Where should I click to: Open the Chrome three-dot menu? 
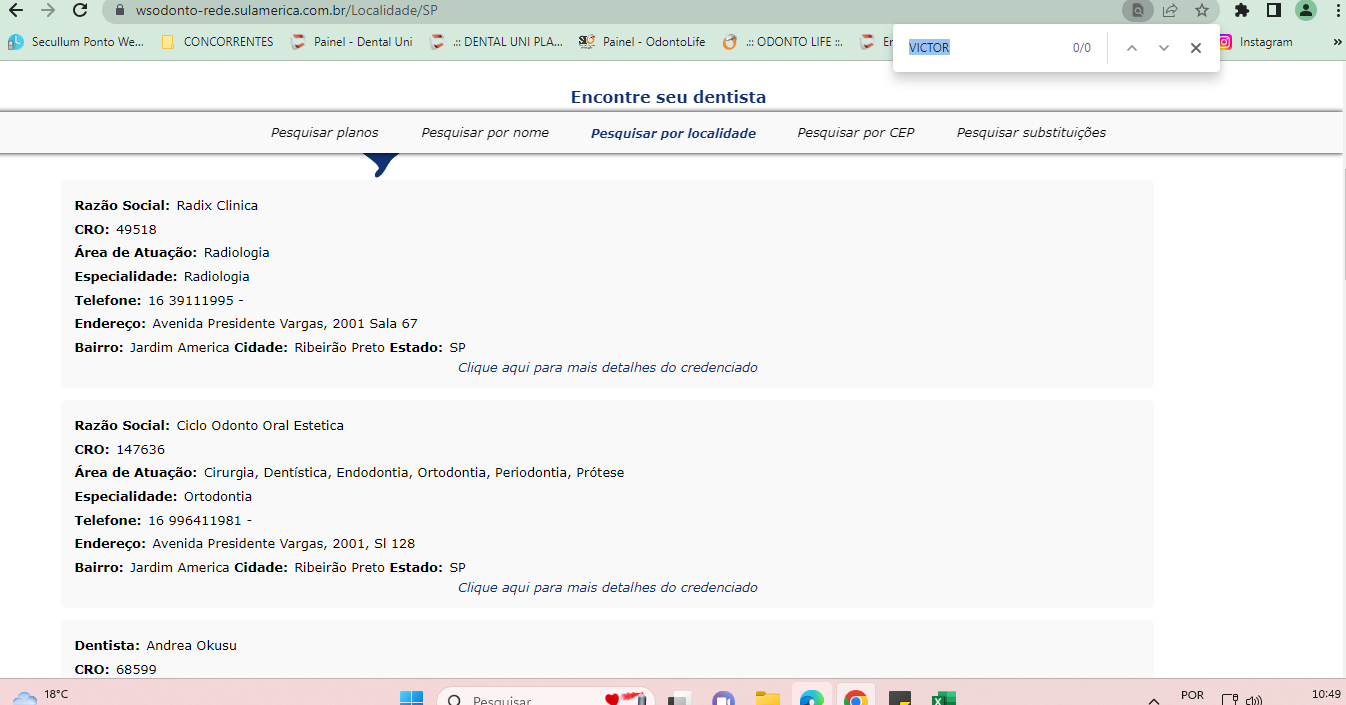1336,11
